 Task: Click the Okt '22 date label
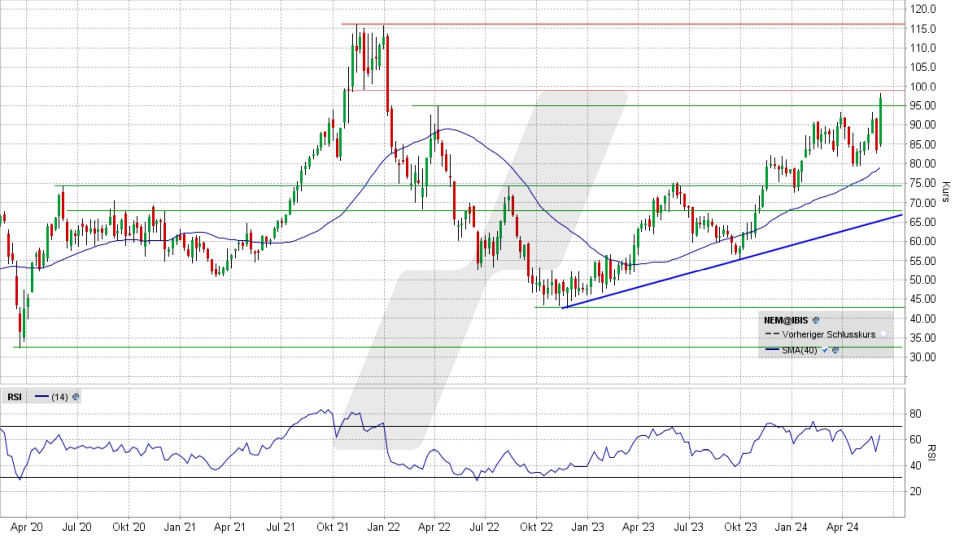tap(536, 527)
